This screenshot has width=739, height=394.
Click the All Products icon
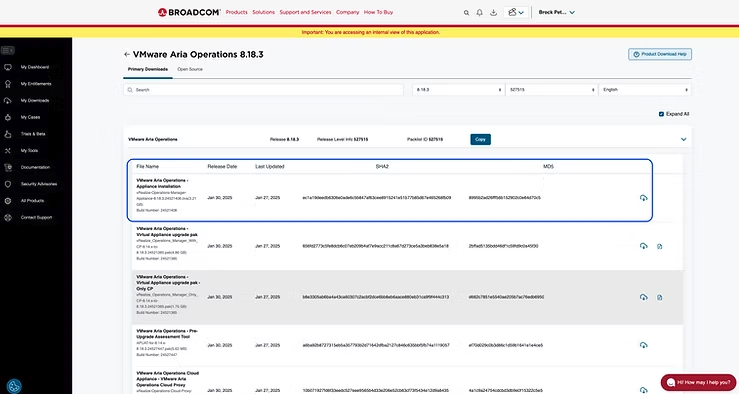(x=8, y=201)
